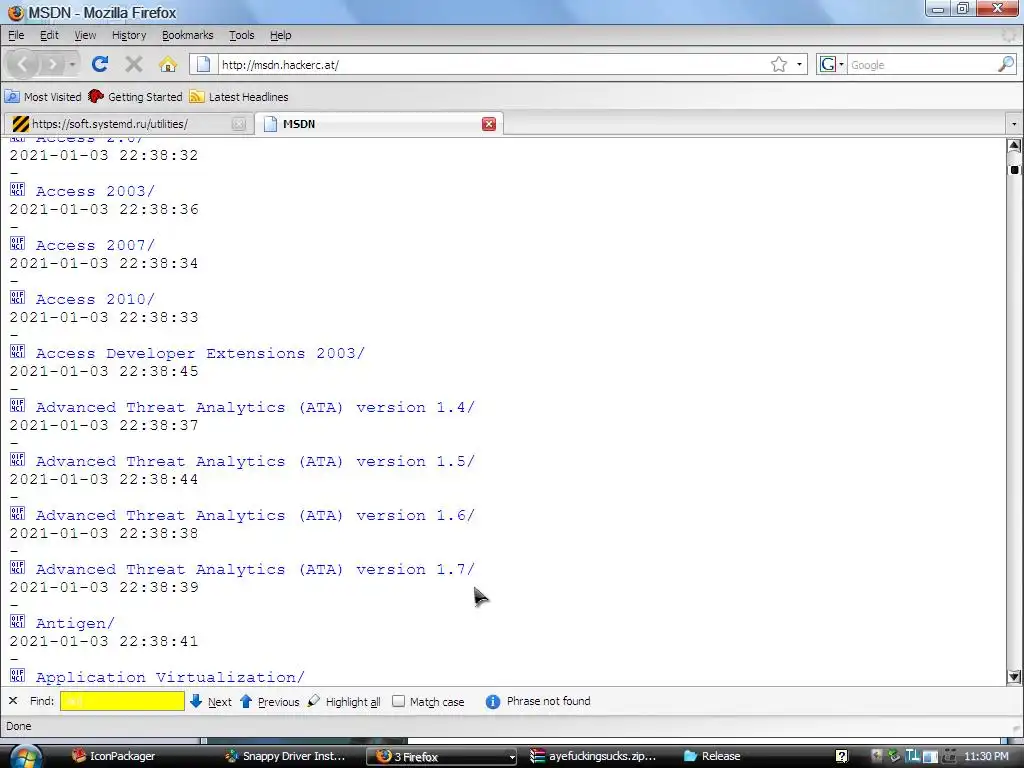Click the Stop loading button

134,64
